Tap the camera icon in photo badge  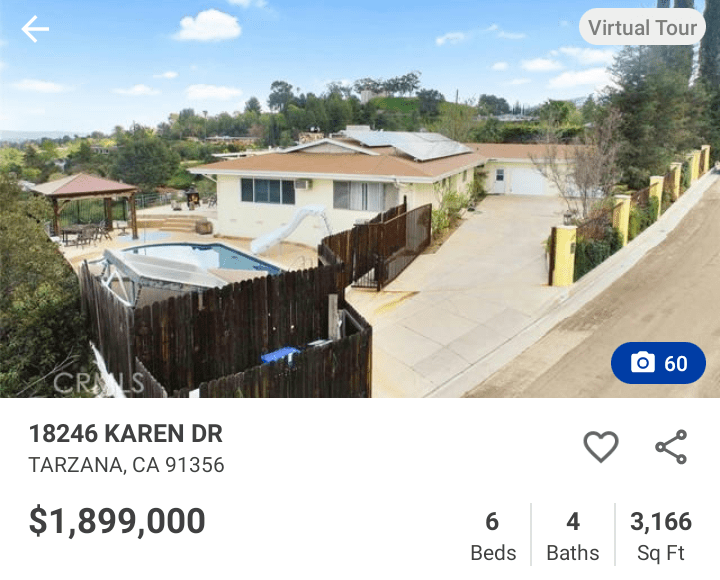pyautogui.click(x=643, y=363)
